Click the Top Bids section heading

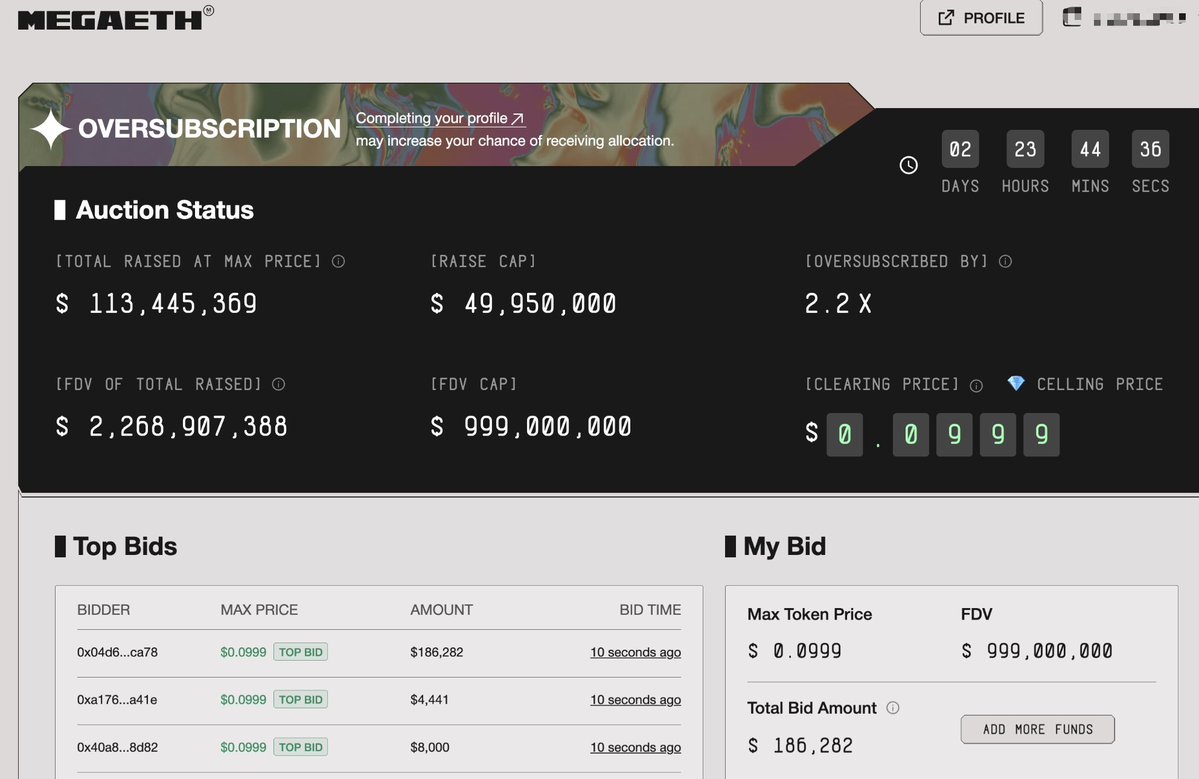(116, 547)
